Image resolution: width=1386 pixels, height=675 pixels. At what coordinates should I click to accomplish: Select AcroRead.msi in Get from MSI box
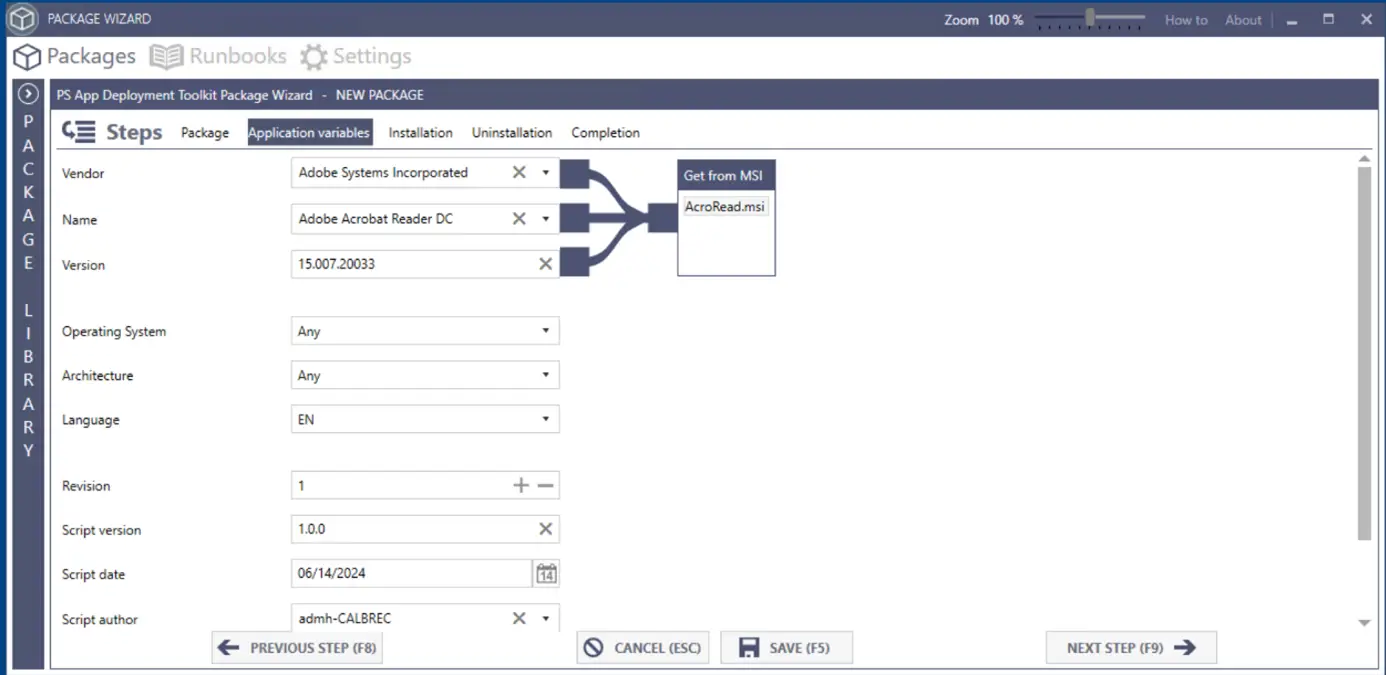pyautogui.click(x=725, y=206)
